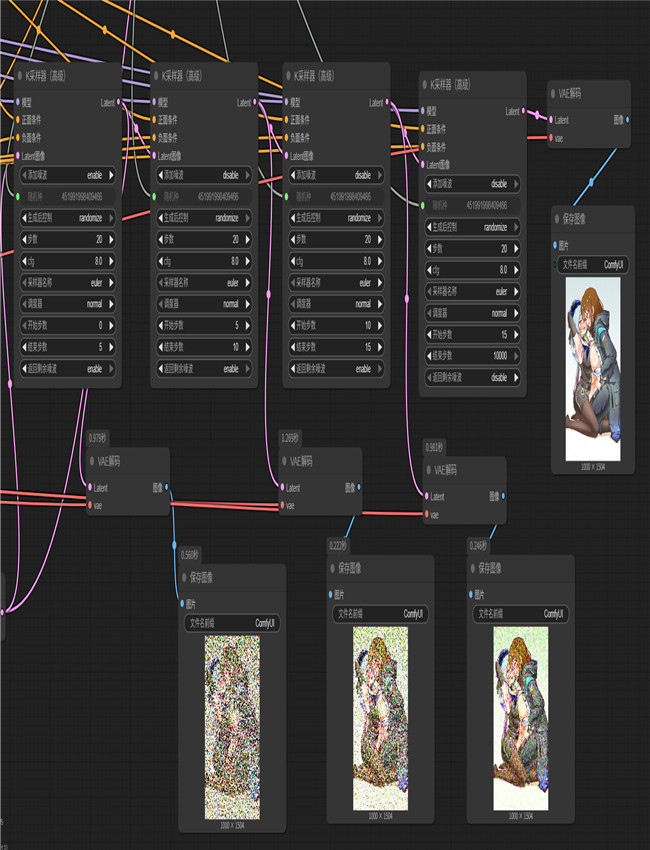Viewport: 650px width, 850px height.
Task: Decrease cfg with left arrow on leftmost K采样器
Action: click(23, 261)
